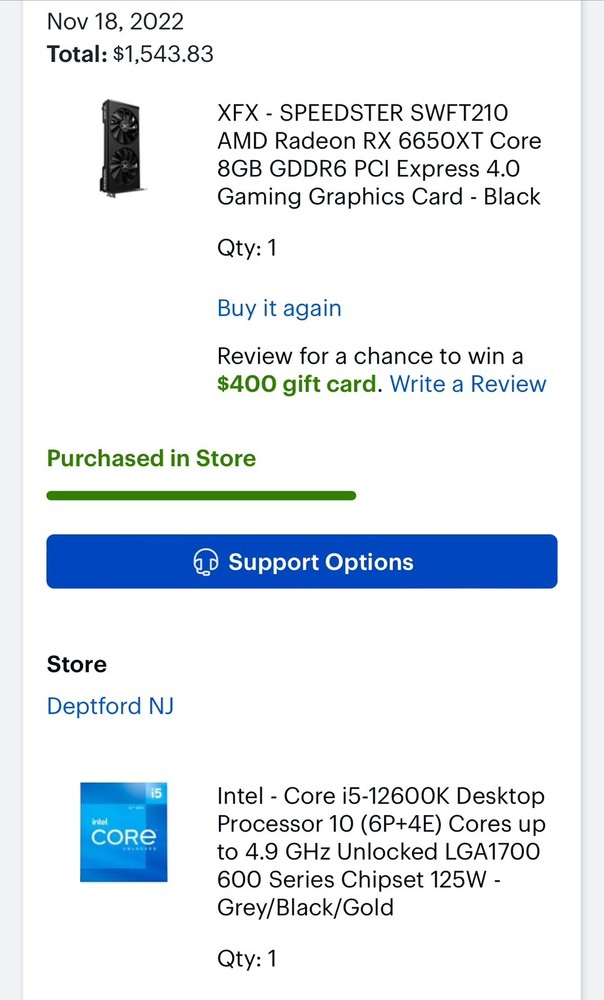Open Buy it again for the graphics card

[x=279, y=308]
